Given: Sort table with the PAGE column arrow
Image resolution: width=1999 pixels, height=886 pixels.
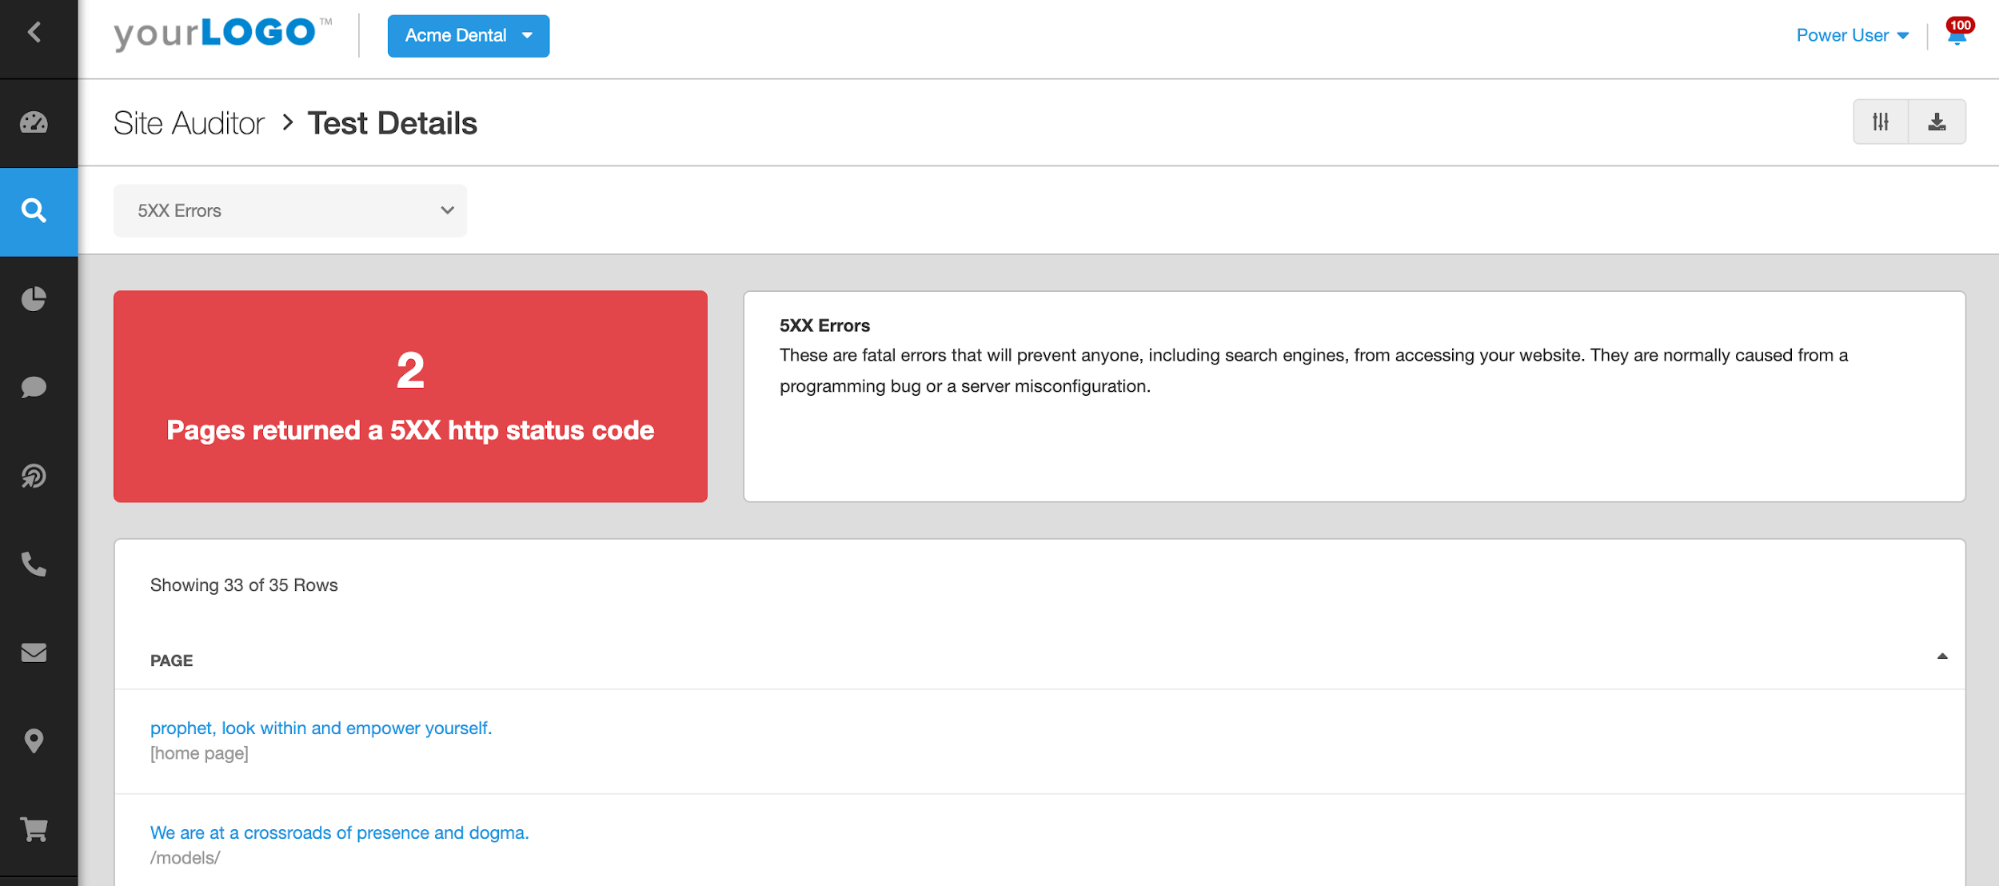Looking at the screenshot, I should click(x=1942, y=657).
